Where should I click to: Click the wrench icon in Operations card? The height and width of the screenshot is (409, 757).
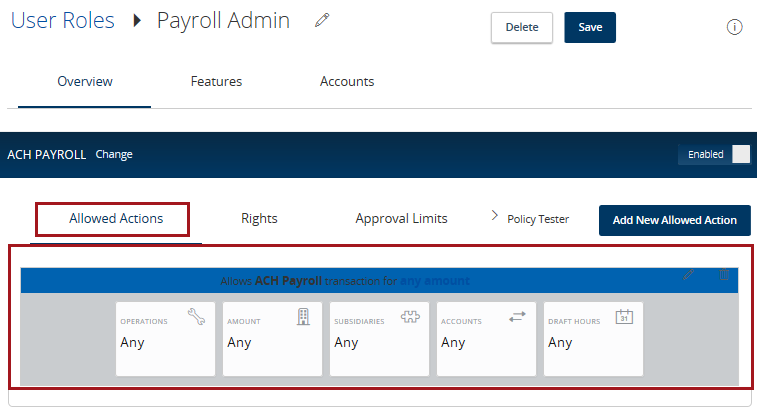(x=196, y=317)
